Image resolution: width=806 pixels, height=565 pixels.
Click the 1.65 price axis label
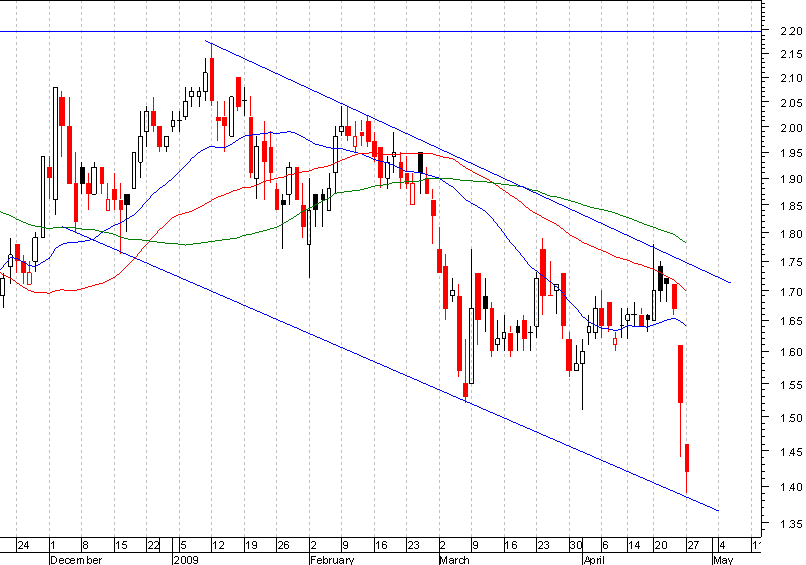pyautogui.click(x=791, y=321)
